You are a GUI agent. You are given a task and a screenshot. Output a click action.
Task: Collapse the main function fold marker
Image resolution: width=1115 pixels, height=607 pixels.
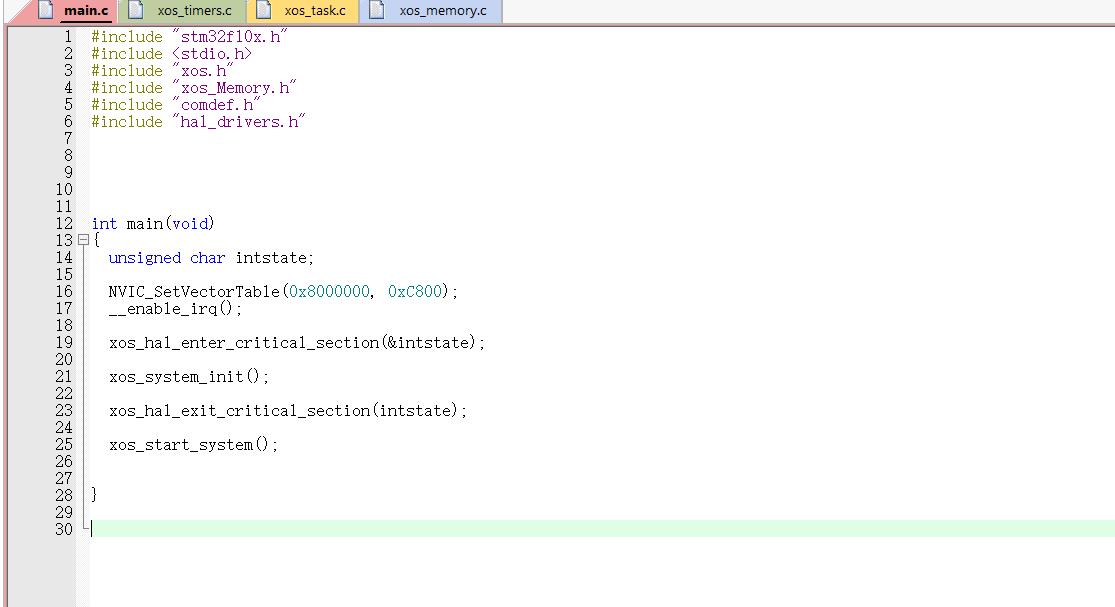[x=83, y=240]
